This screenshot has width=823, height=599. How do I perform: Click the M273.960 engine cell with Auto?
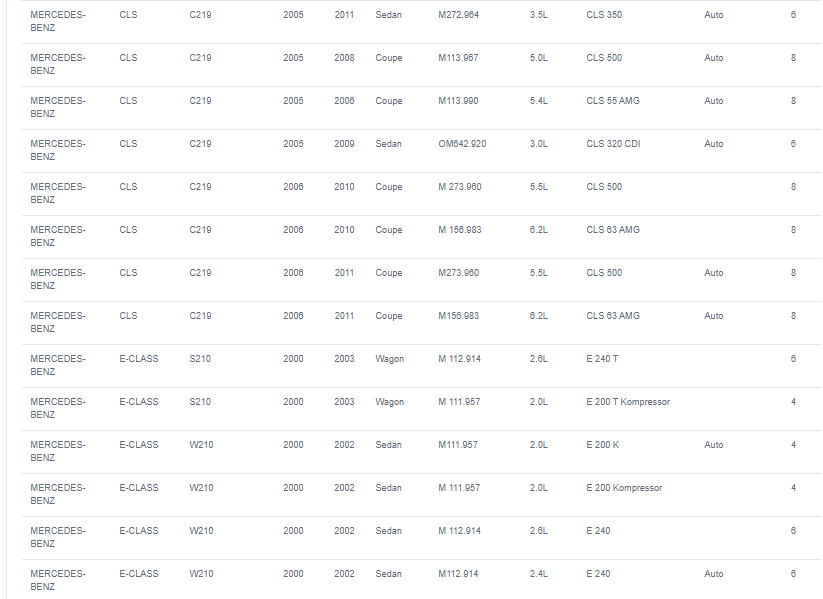459,273
